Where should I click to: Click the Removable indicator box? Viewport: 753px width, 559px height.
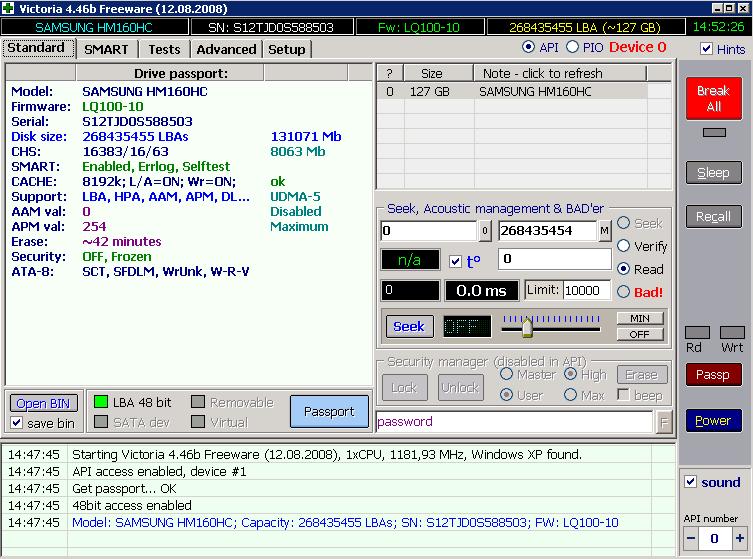click(197, 401)
